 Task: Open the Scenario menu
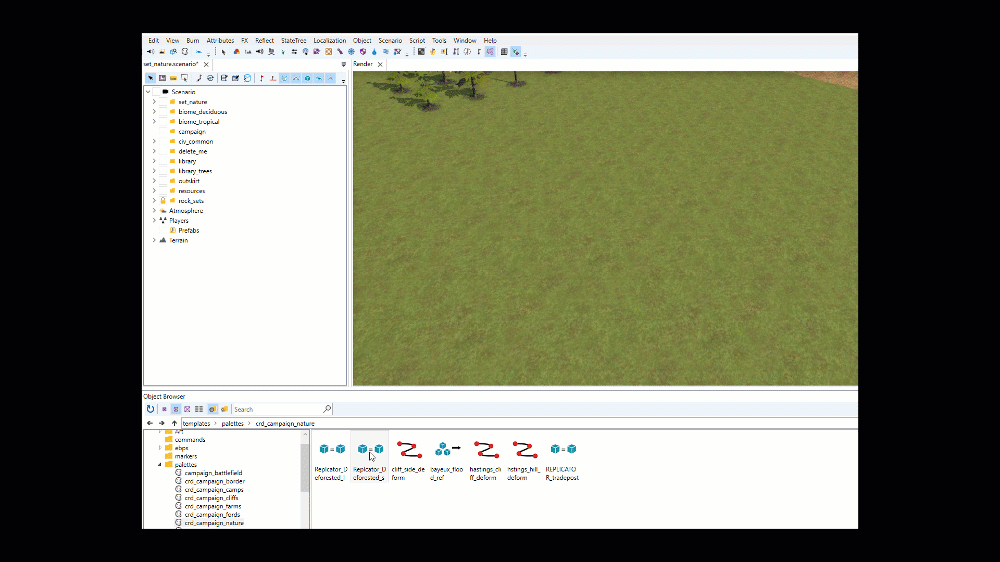(x=390, y=40)
